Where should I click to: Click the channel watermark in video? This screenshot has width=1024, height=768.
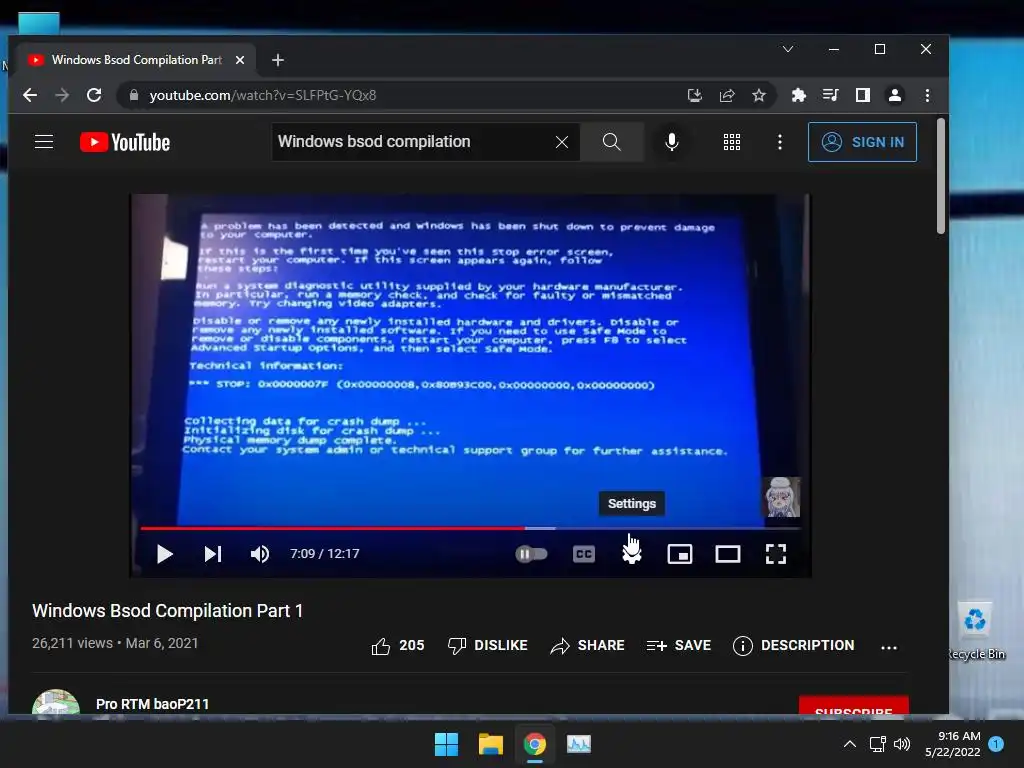tap(781, 497)
